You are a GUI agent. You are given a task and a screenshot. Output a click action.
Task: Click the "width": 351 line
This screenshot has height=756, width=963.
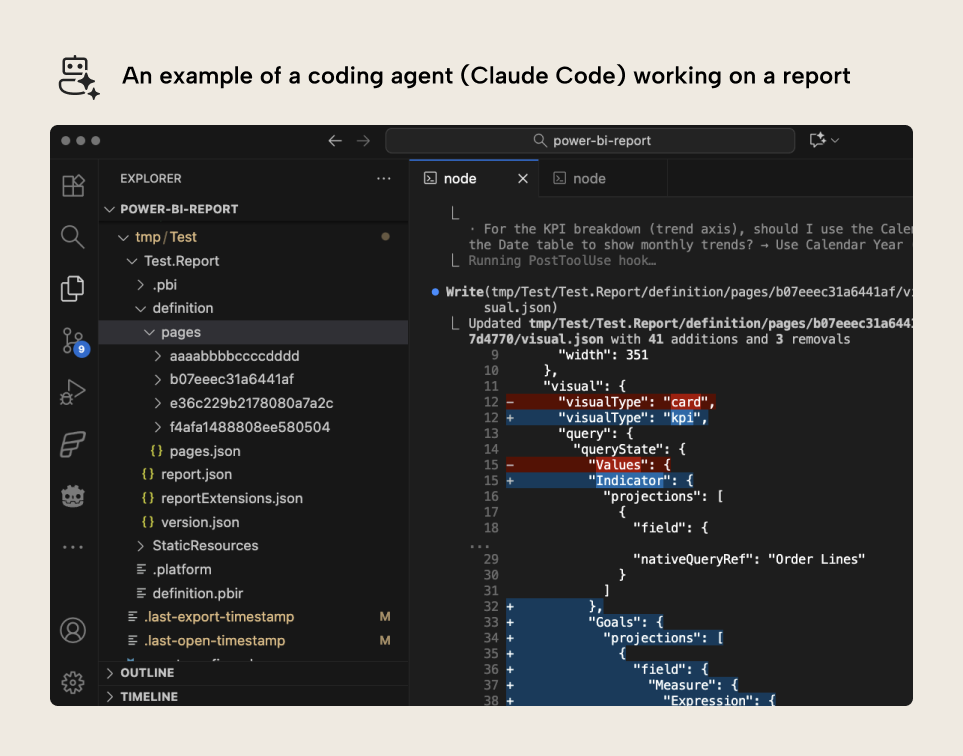point(603,355)
